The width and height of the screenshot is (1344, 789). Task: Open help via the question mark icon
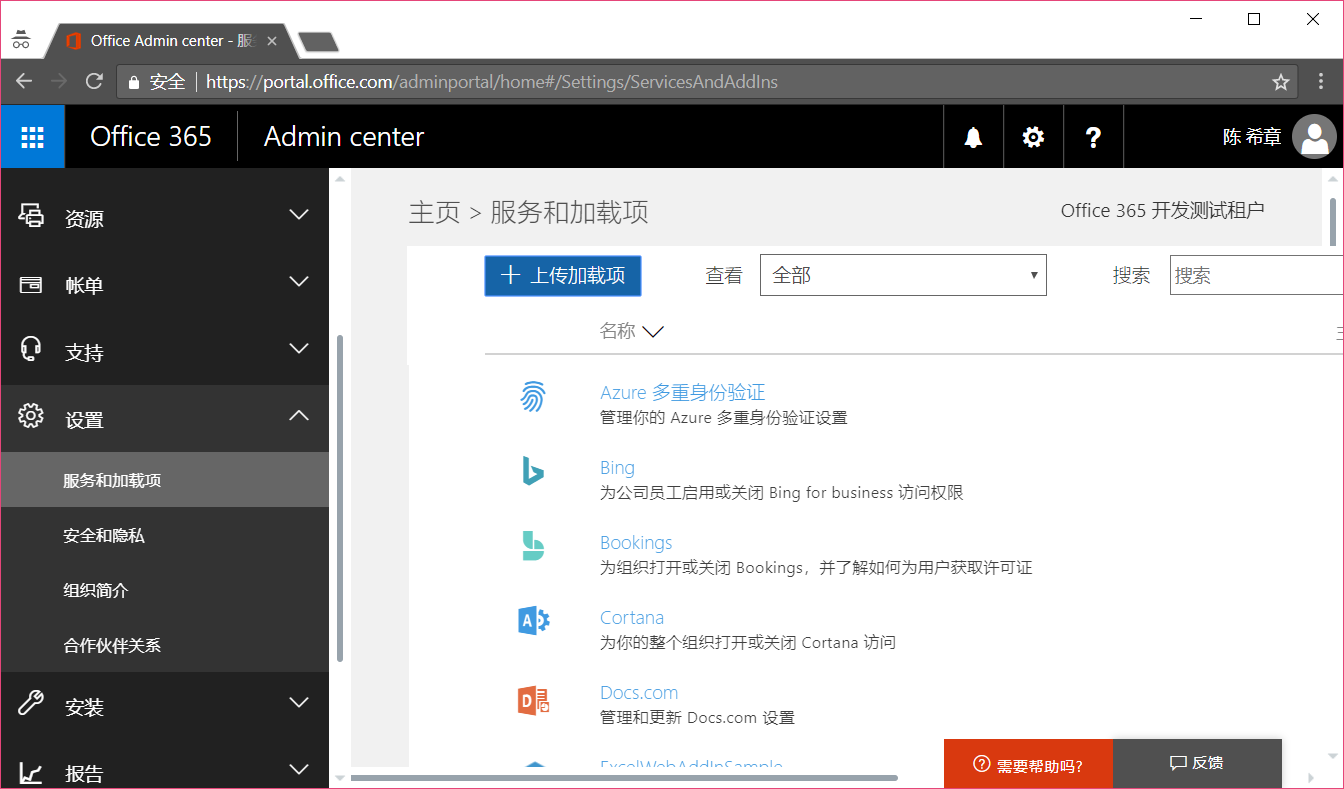(x=1093, y=136)
